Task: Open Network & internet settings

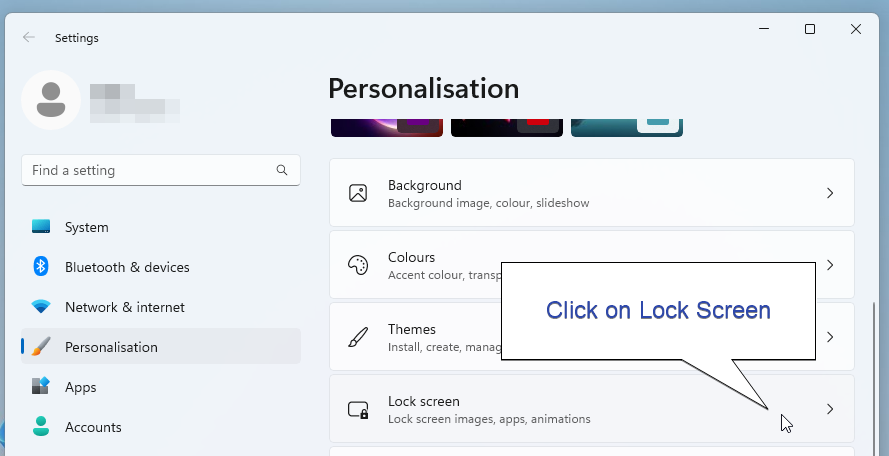Action: point(161,307)
